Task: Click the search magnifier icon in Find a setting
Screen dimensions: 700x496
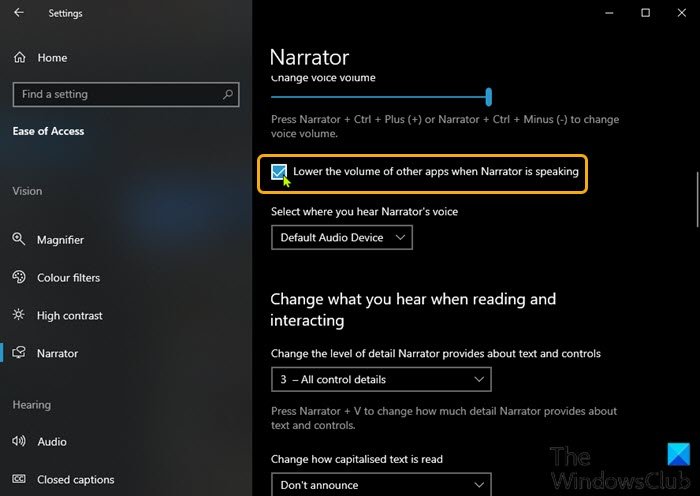Action: tap(228, 94)
